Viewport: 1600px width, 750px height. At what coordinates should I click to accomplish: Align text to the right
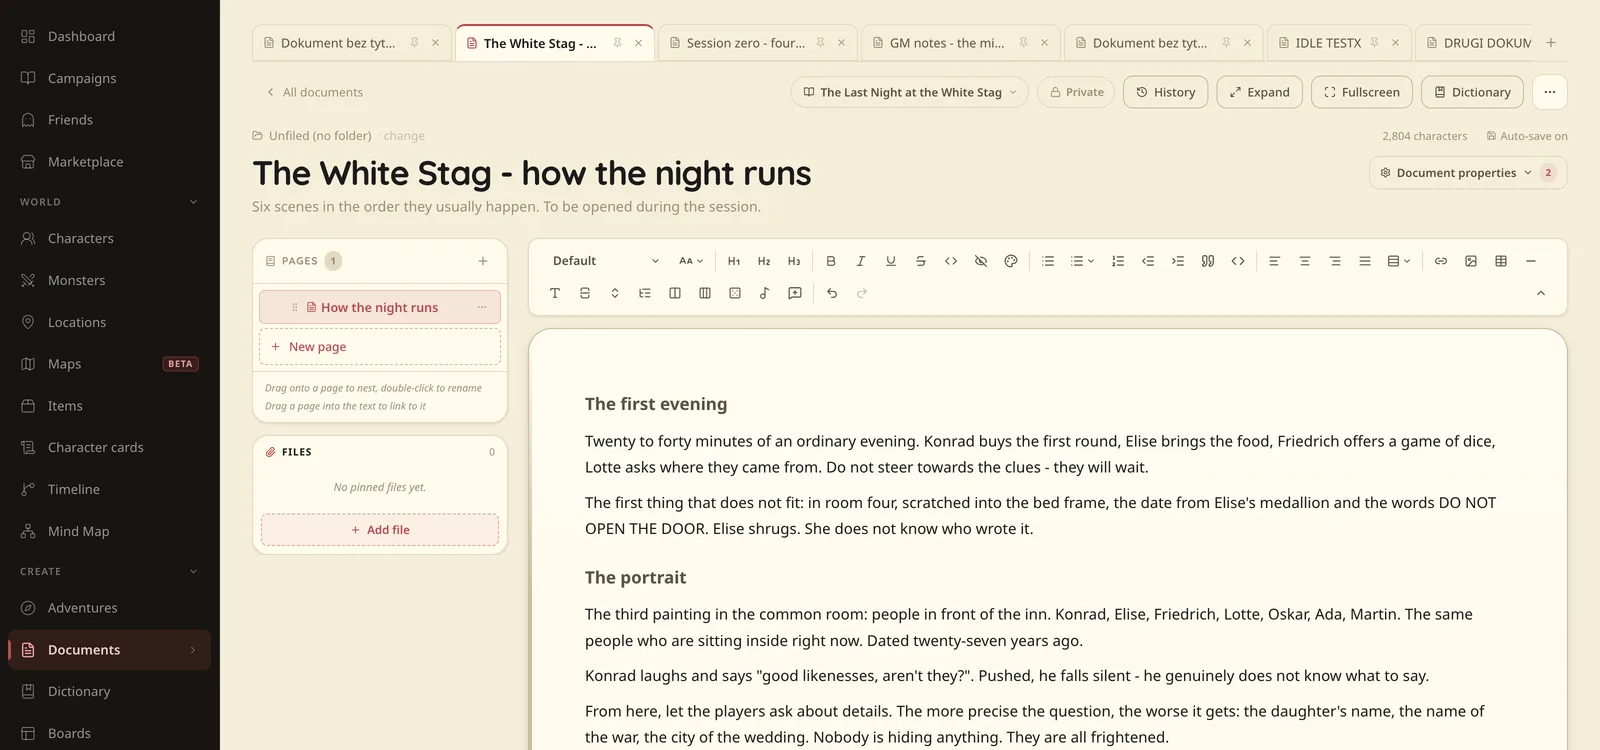coord(1335,261)
